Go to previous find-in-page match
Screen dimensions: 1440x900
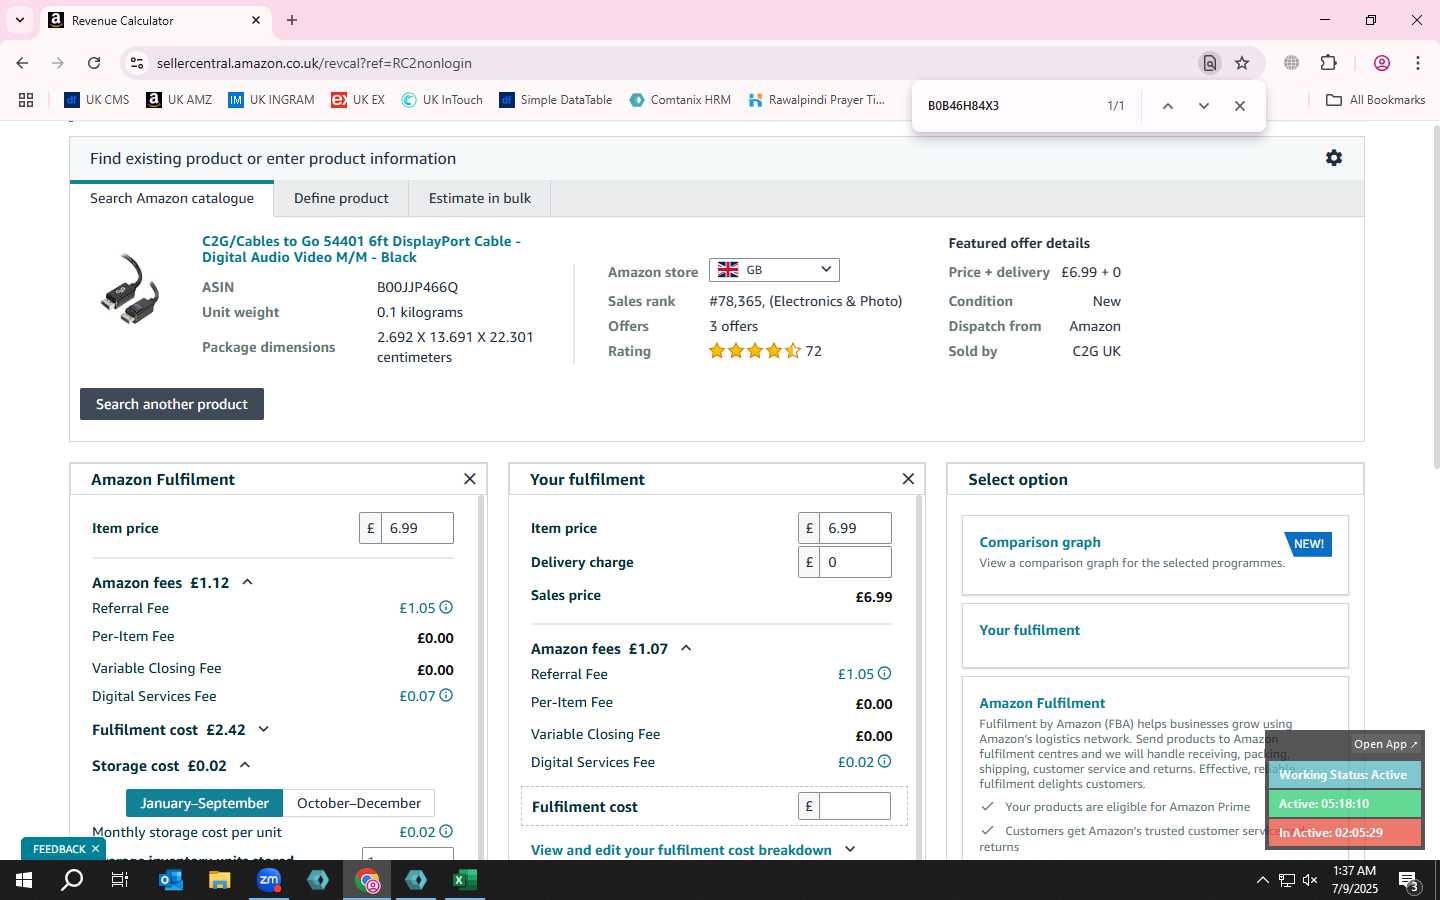1167,106
